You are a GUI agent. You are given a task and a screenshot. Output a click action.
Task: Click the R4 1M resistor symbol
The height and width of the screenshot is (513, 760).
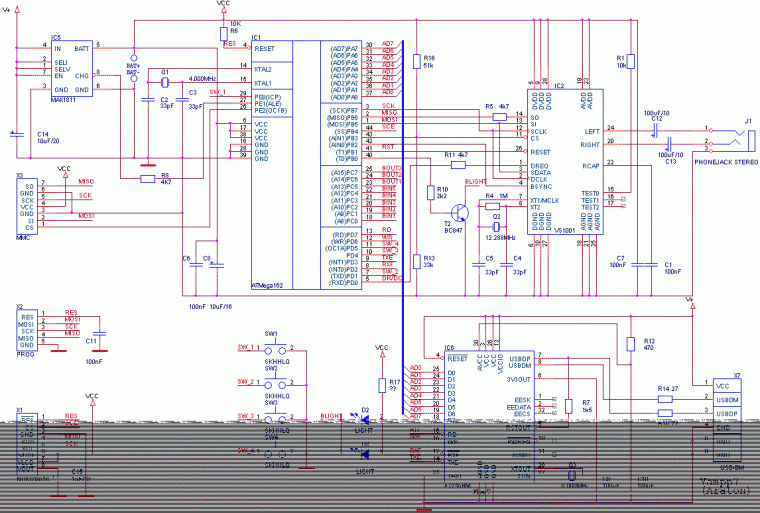click(x=492, y=207)
